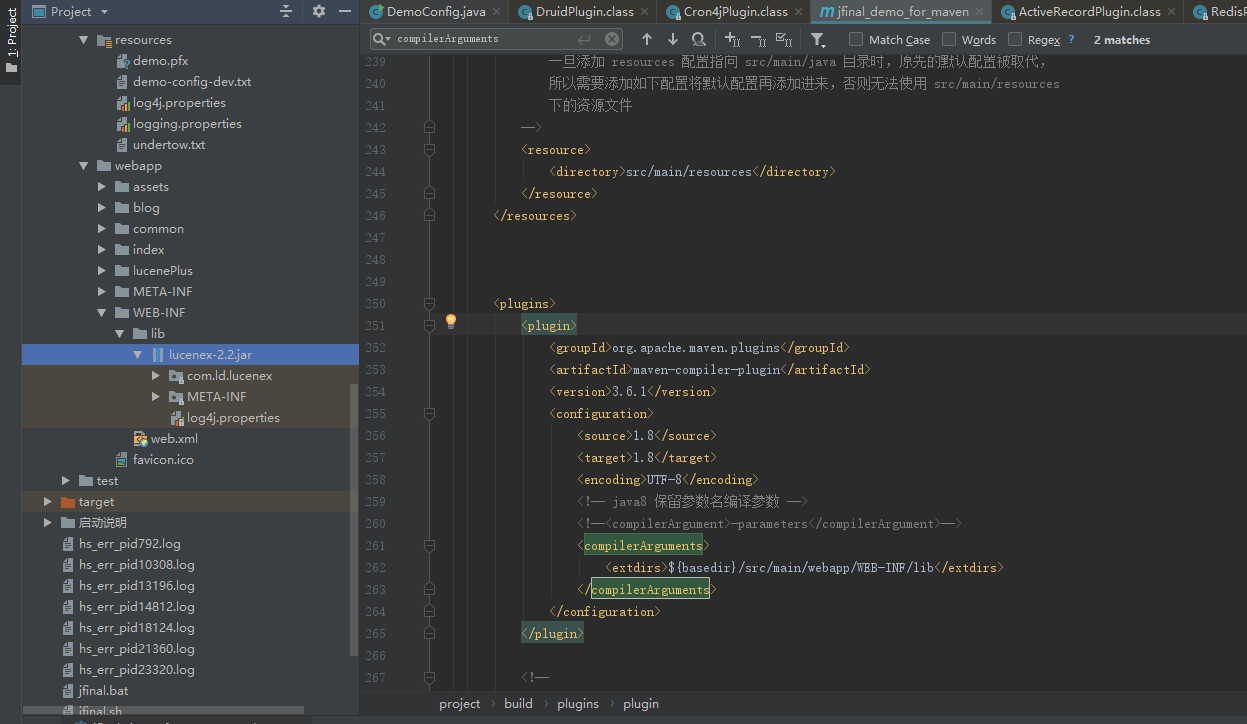Click the 'plugins' breadcrumb

pyautogui.click(x=578, y=704)
